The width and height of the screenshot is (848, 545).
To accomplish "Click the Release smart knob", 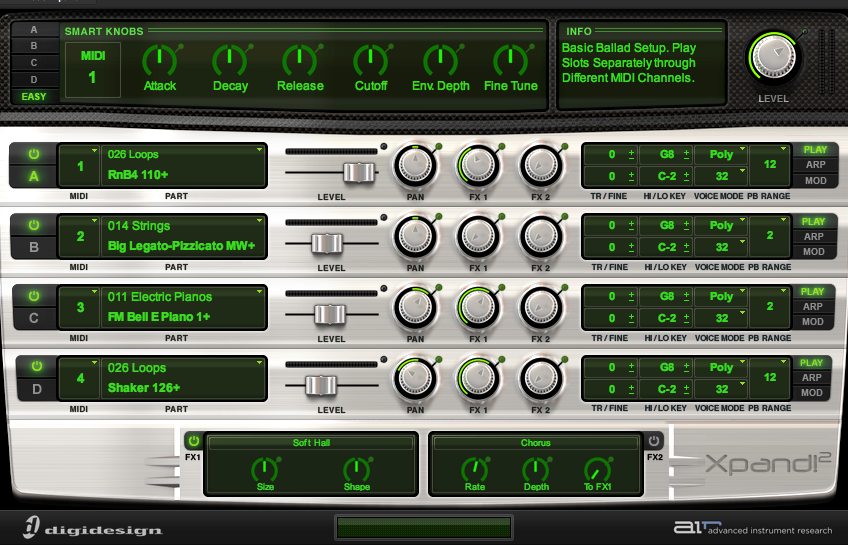I will pos(300,61).
